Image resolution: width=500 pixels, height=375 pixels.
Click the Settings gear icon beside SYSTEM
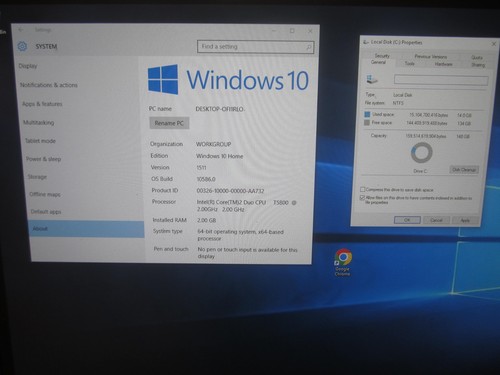click(x=22, y=46)
